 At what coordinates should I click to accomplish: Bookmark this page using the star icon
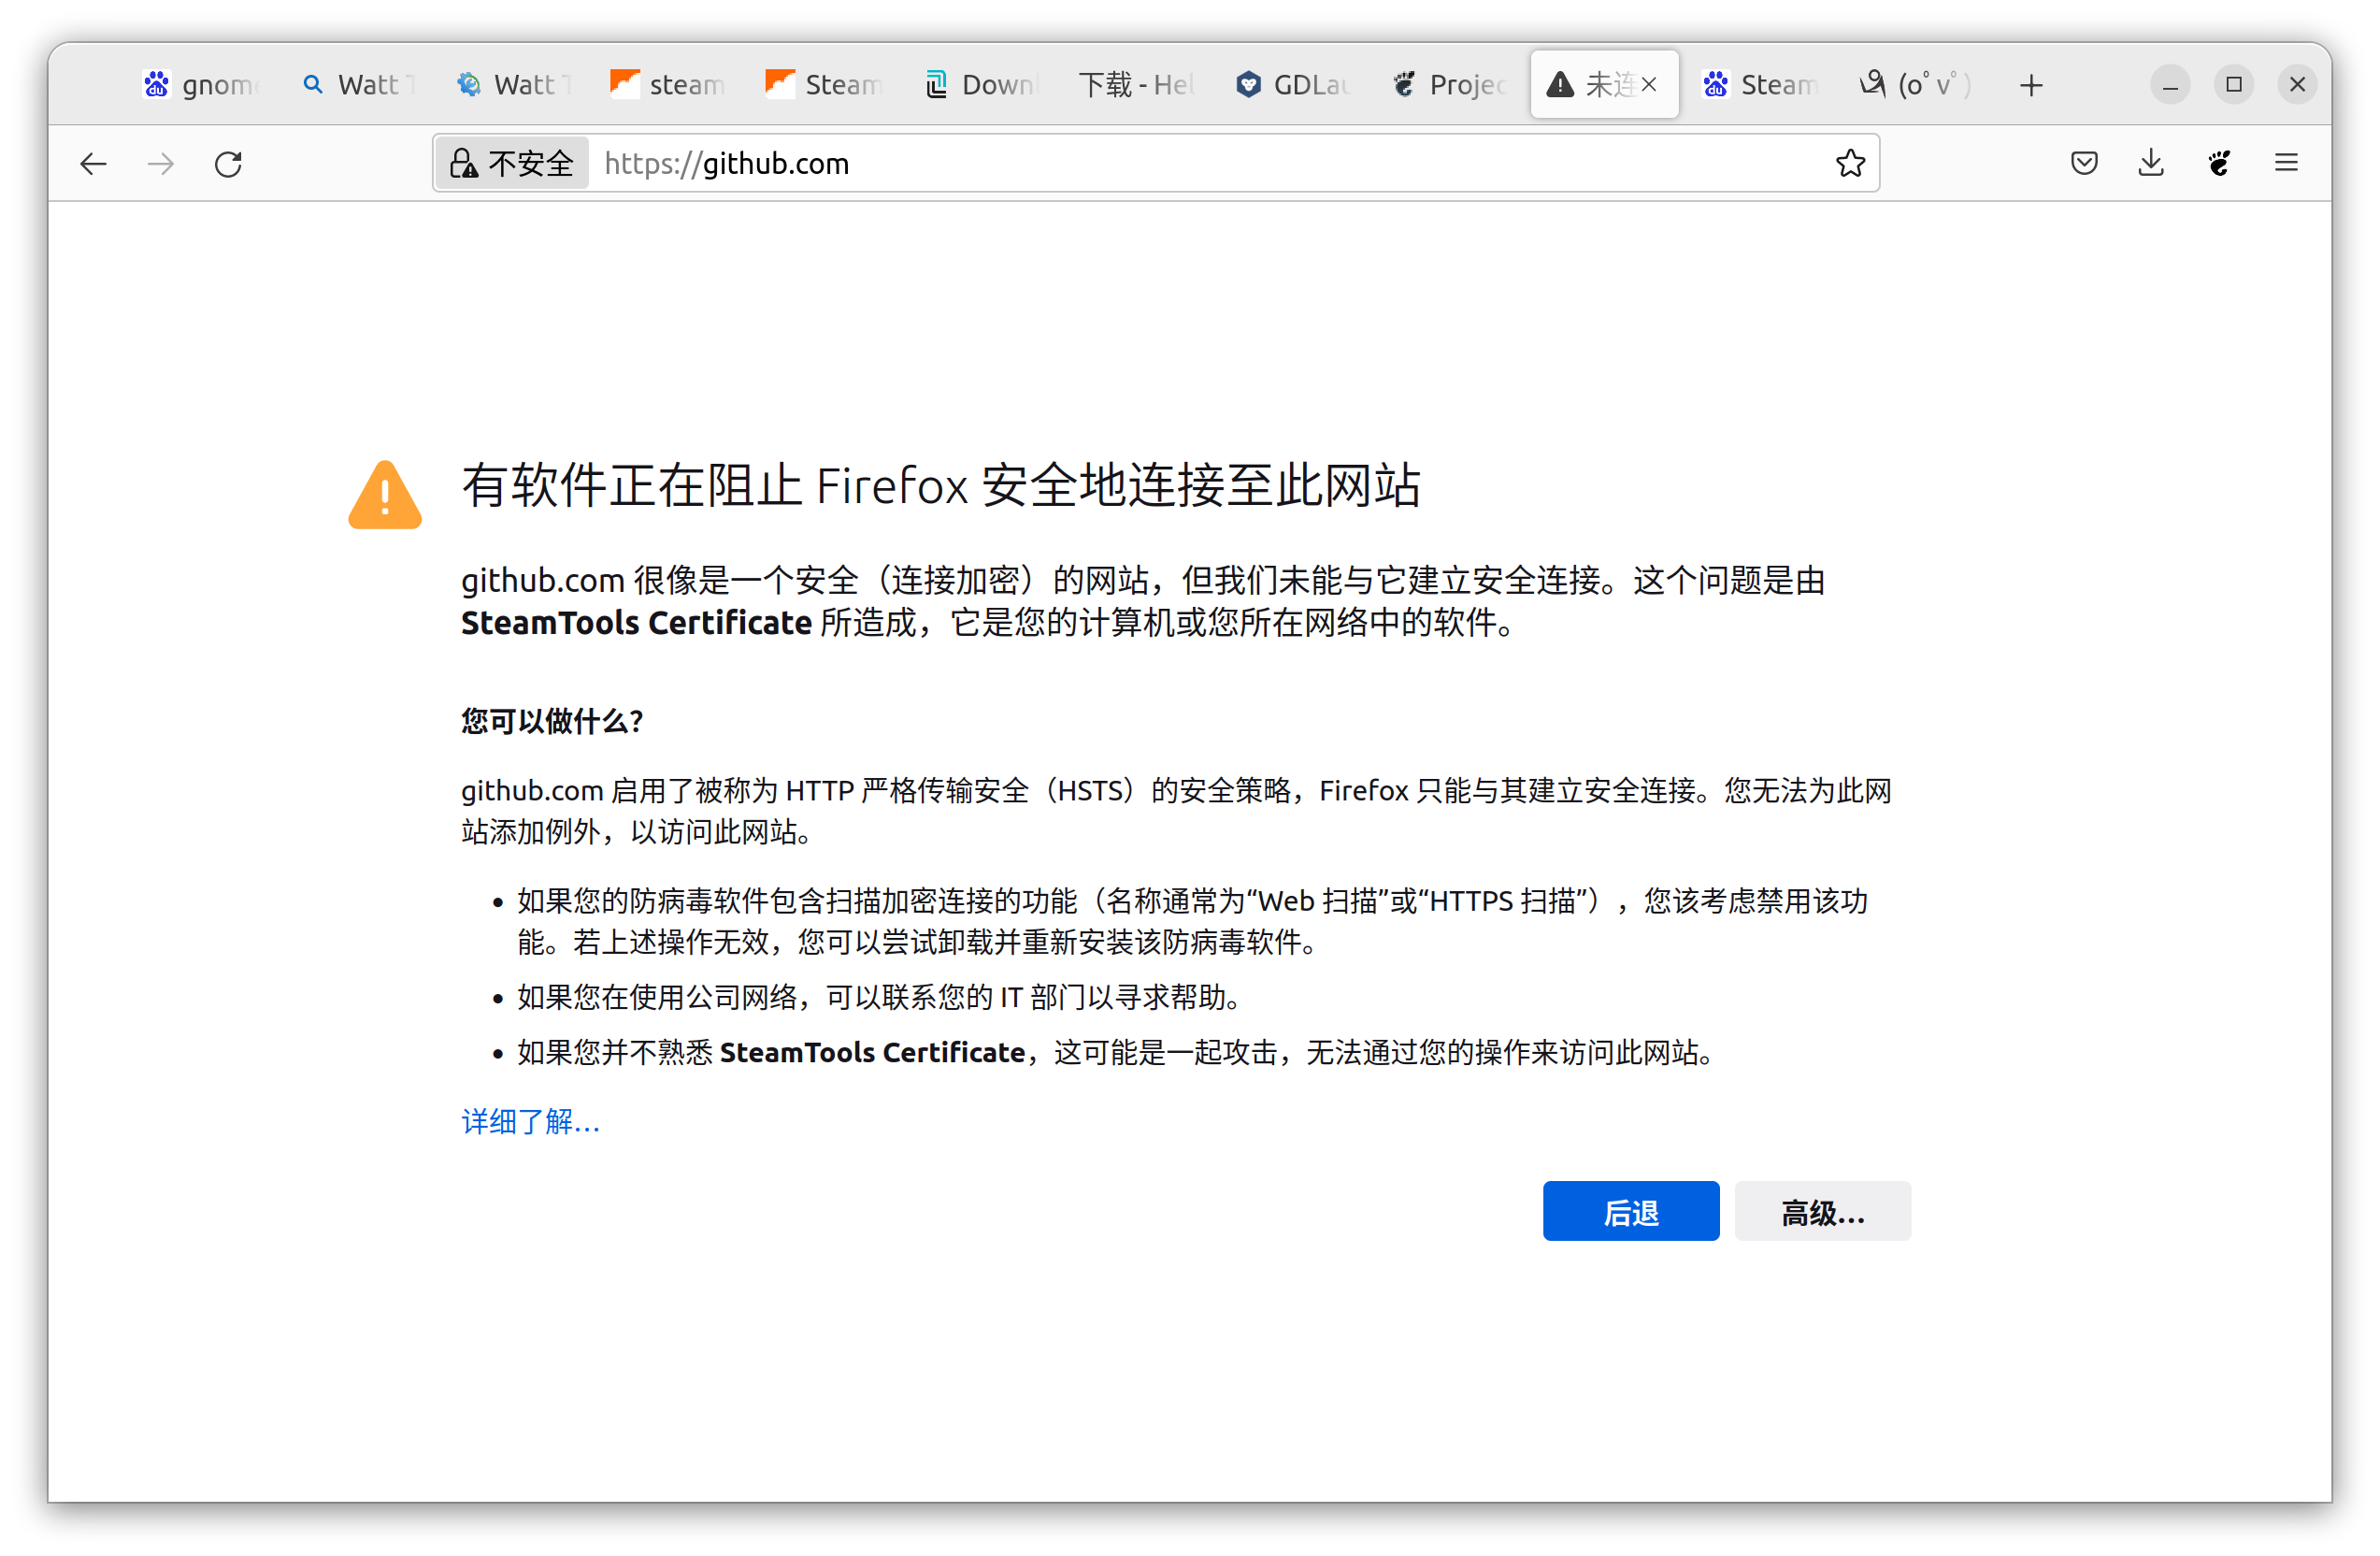point(1850,163)
